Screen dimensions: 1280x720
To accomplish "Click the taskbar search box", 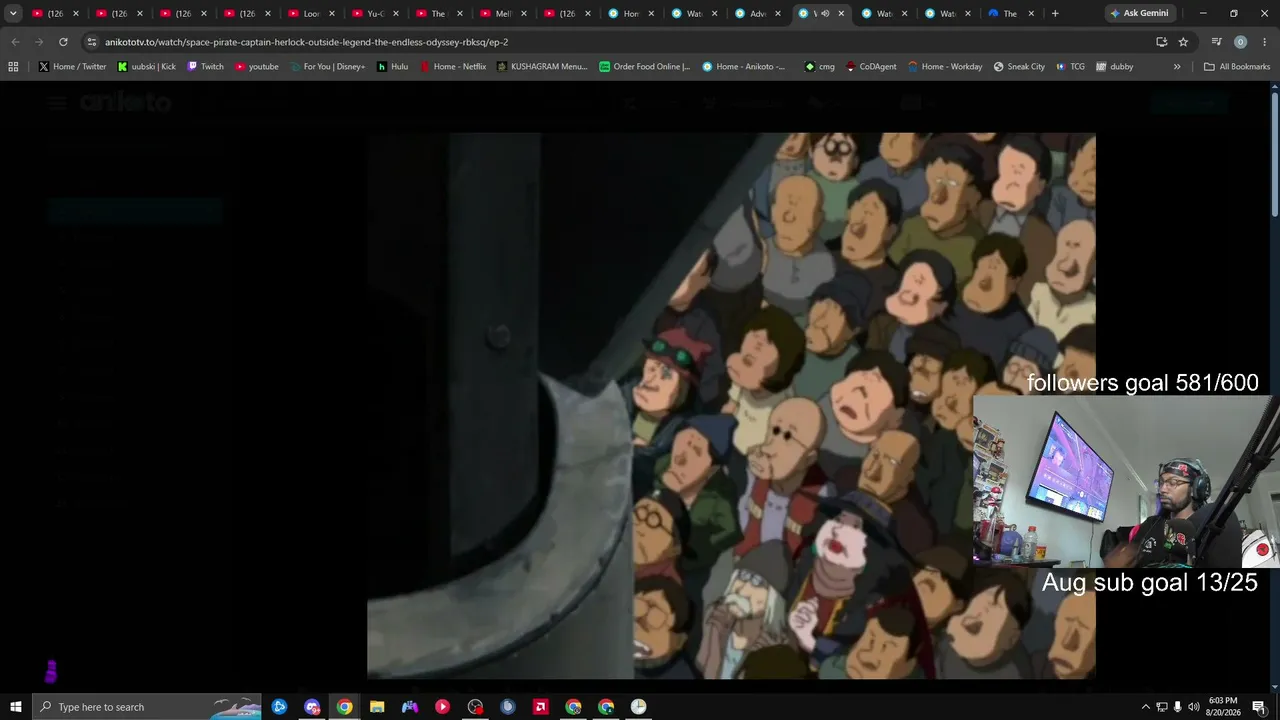I will coord(147,707).
